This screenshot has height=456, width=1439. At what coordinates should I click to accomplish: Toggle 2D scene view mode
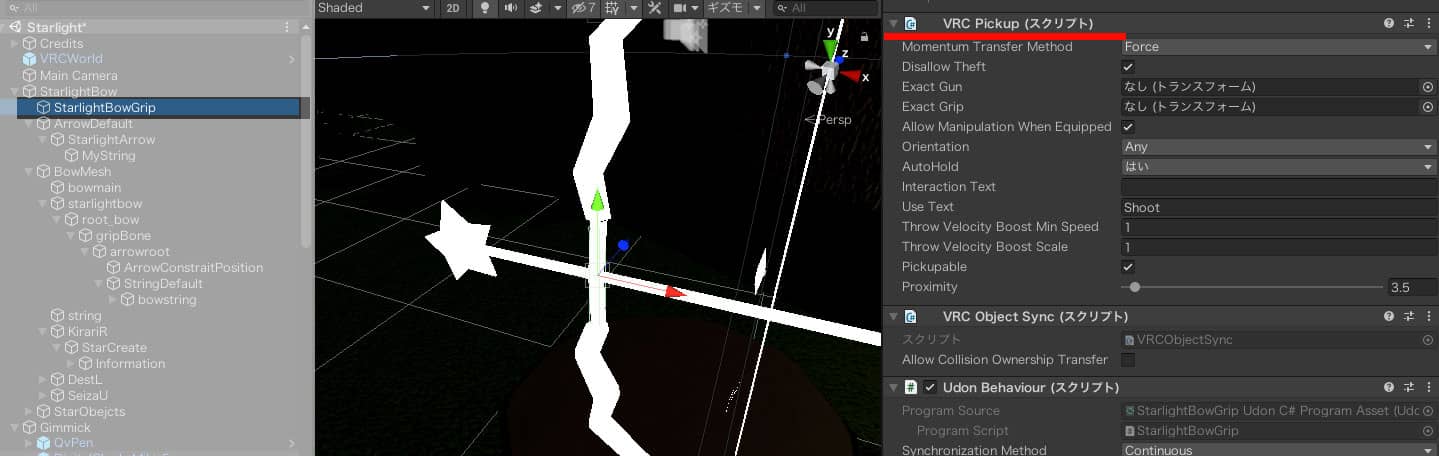point(453,8)
